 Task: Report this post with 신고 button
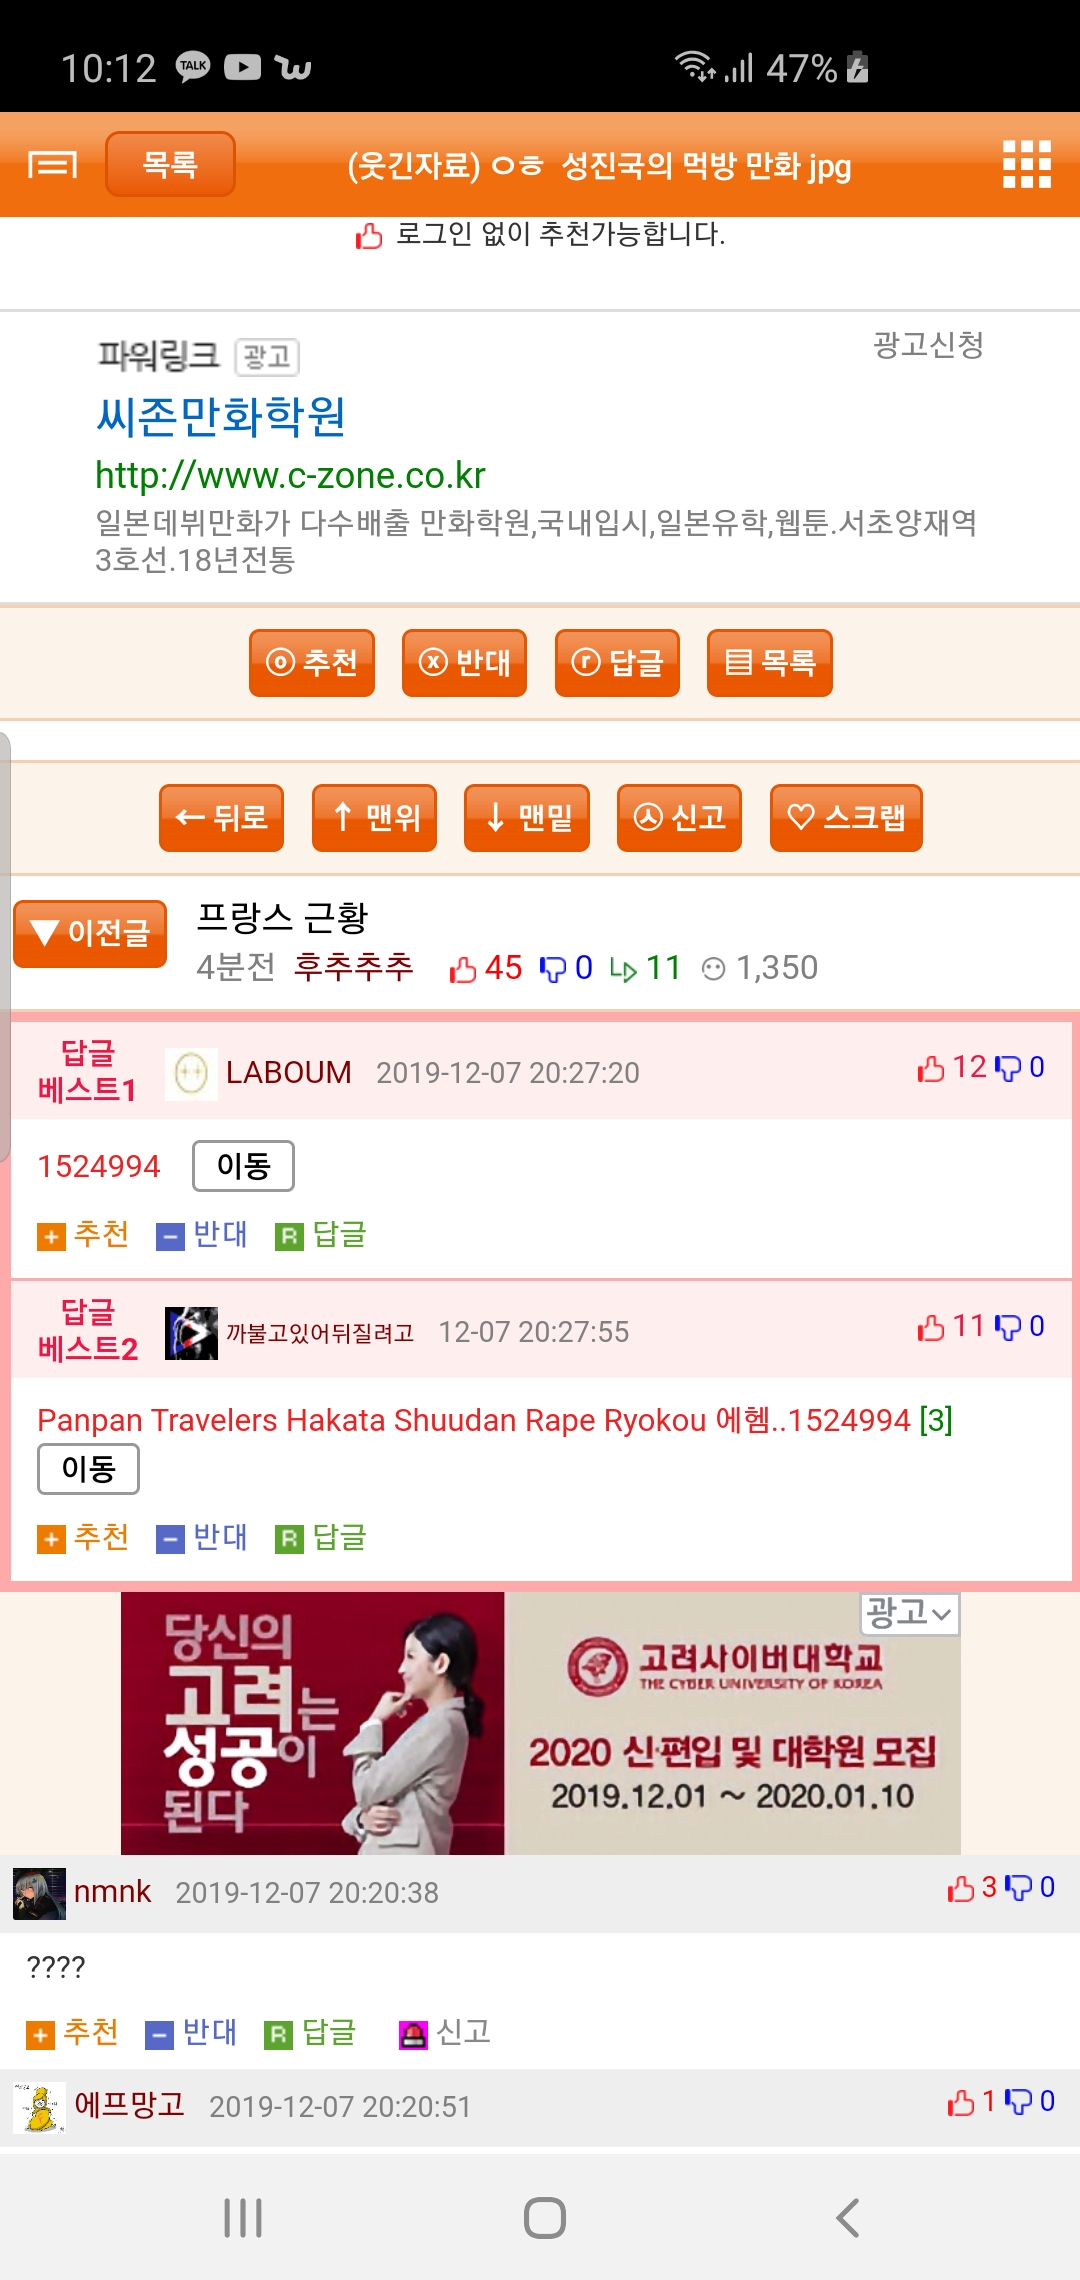(x=679, y=818)
